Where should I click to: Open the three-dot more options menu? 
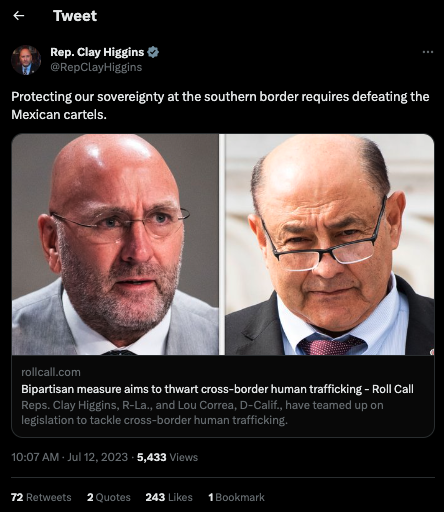tap(428, 52)
